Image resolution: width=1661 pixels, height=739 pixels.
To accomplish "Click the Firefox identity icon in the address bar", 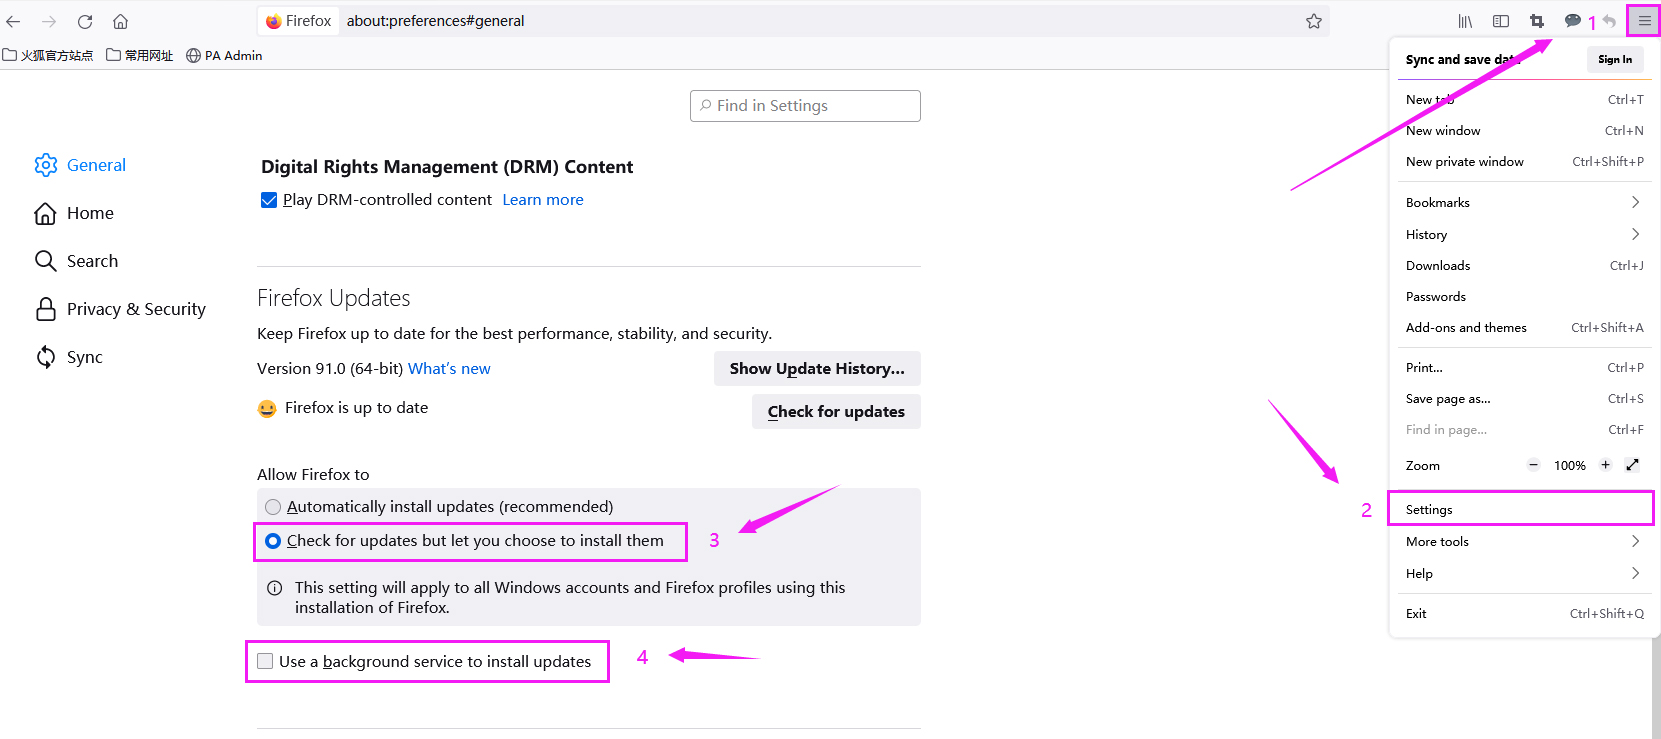I will 300,21.
